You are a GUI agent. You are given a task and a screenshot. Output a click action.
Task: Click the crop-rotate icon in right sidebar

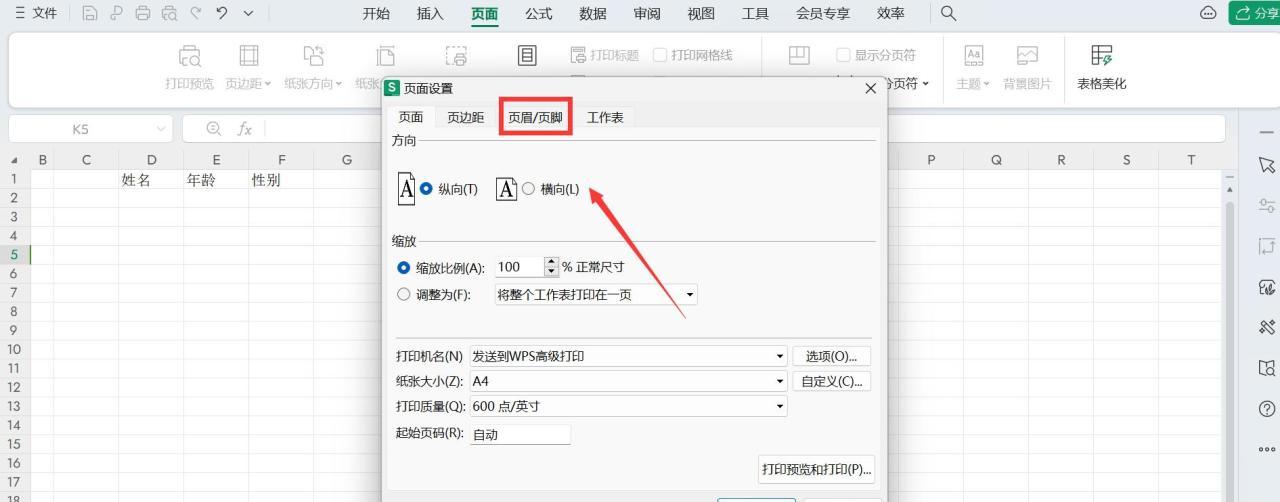click(1267, 246)
